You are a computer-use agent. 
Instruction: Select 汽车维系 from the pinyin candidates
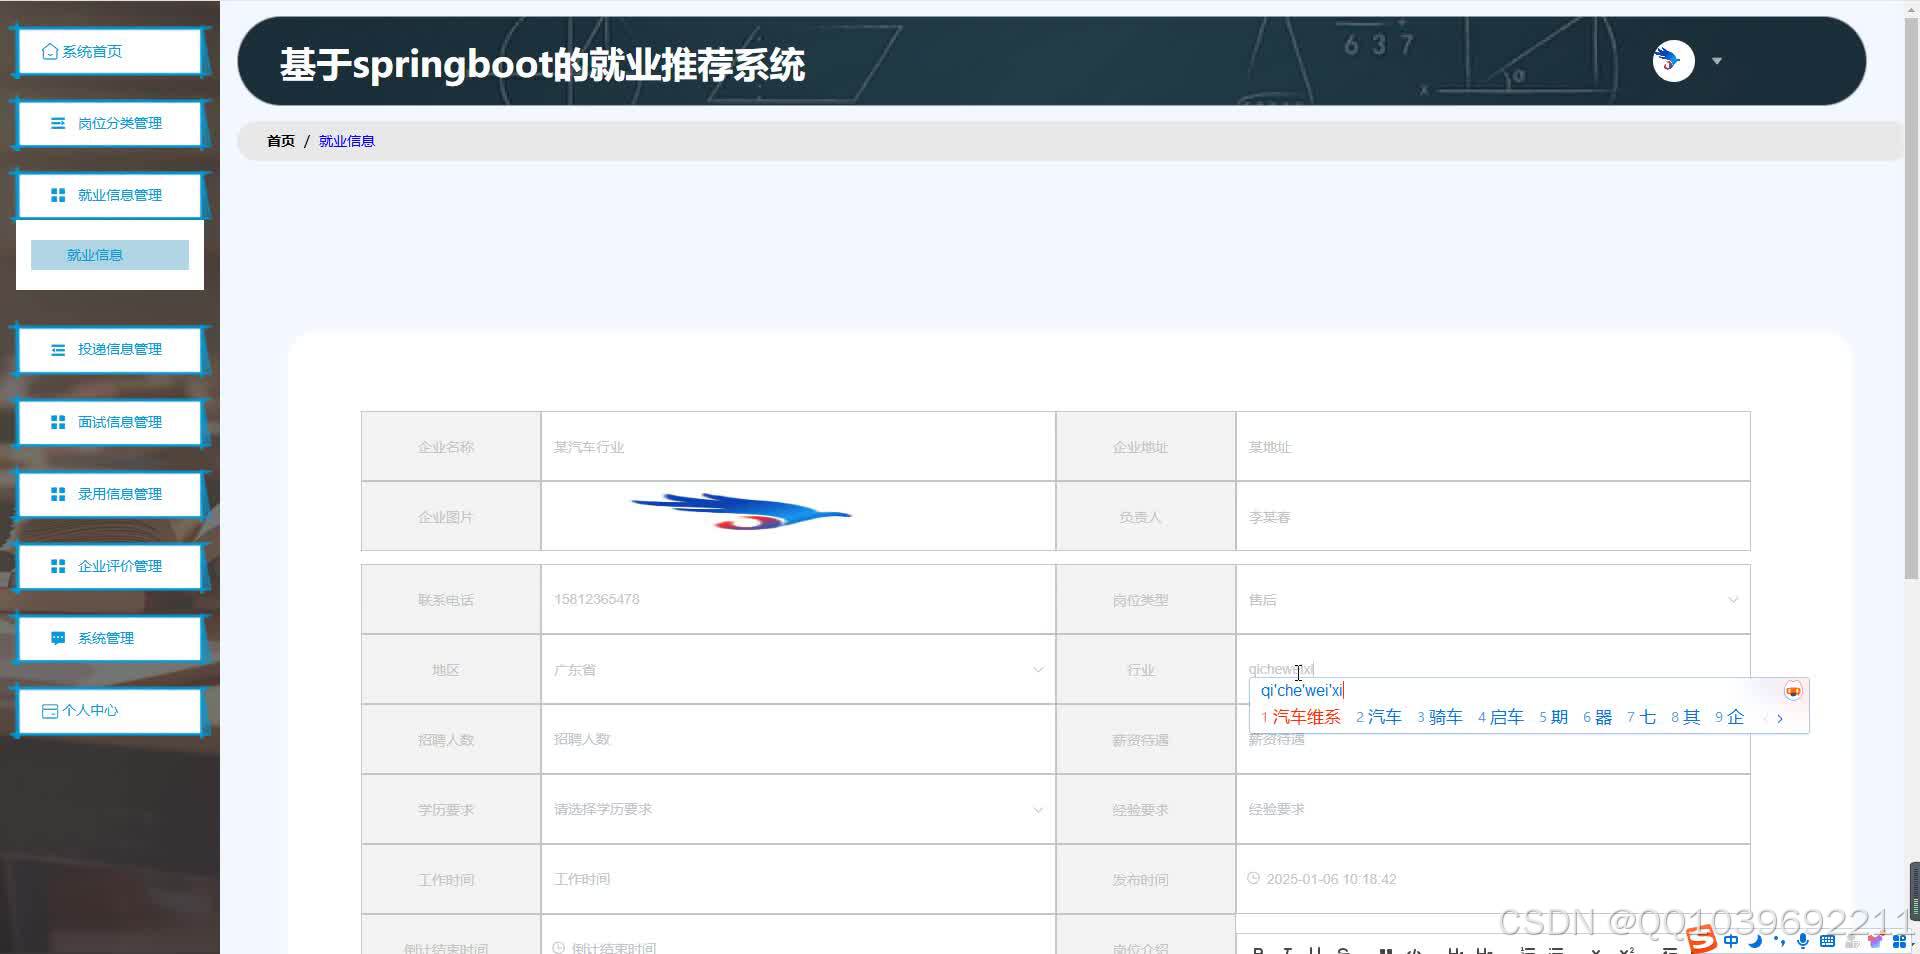[1305, 716]
